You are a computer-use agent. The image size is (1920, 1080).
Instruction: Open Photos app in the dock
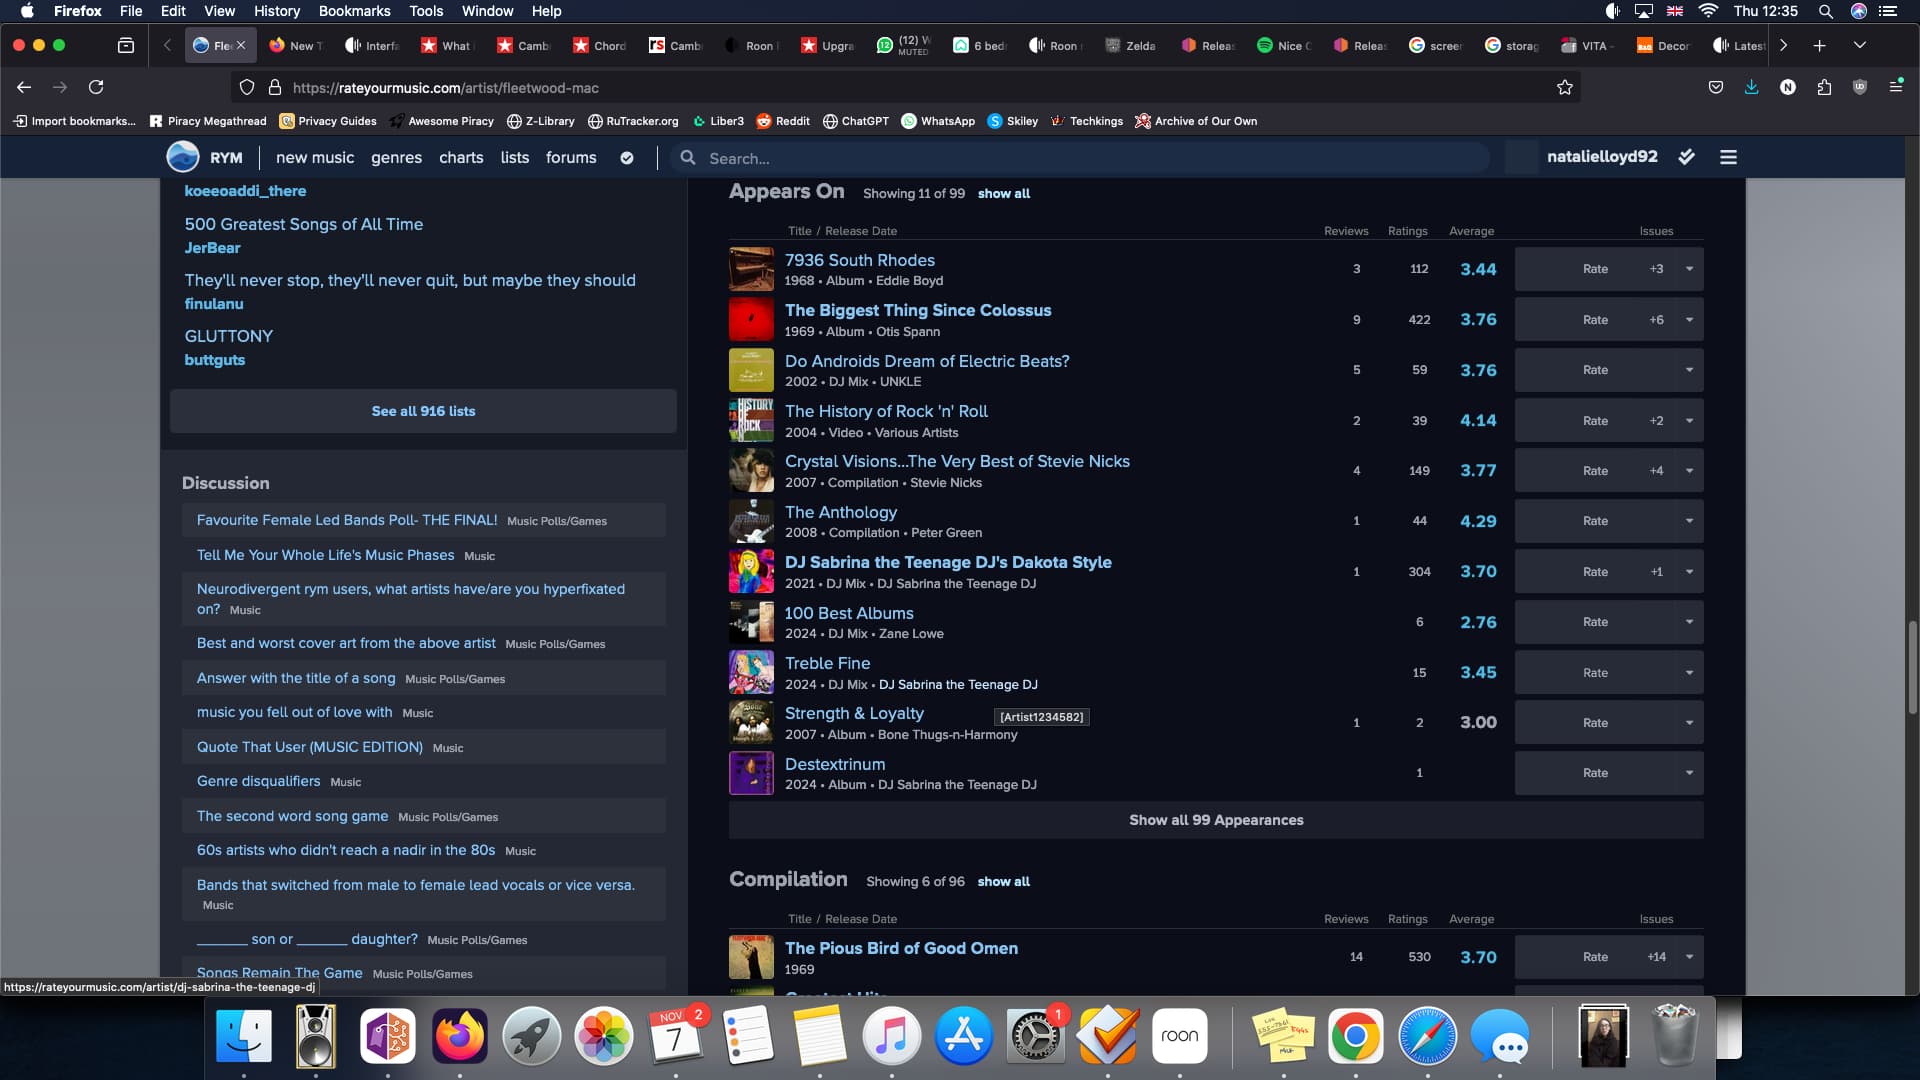click(603, 1036)
